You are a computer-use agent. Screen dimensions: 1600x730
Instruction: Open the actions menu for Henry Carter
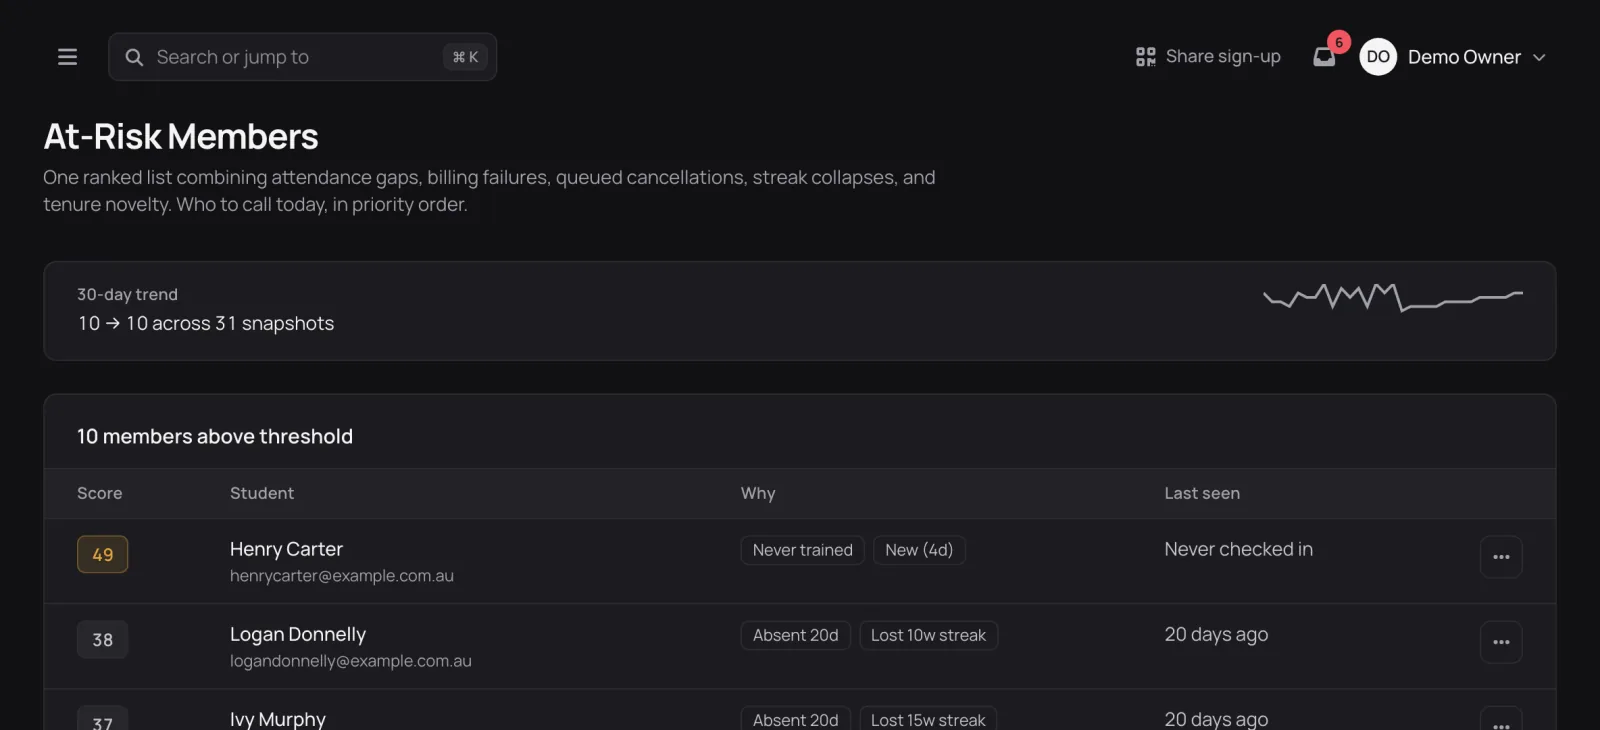click(1501, 557)
